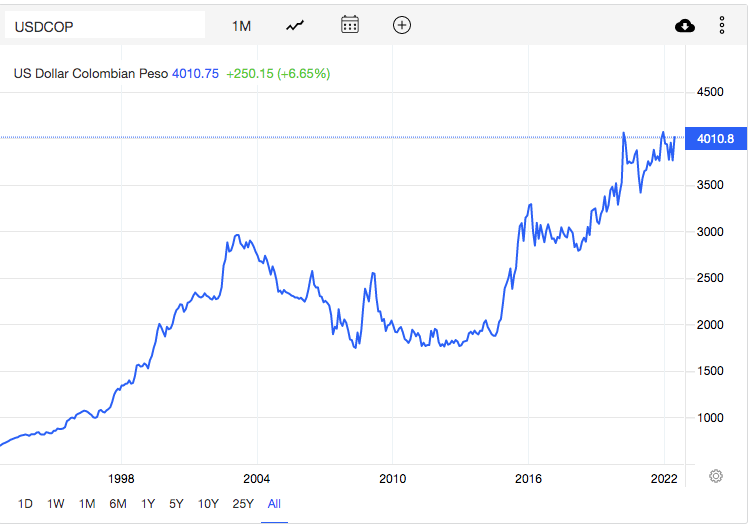Select the 5Y time range

tap(176, 503)
